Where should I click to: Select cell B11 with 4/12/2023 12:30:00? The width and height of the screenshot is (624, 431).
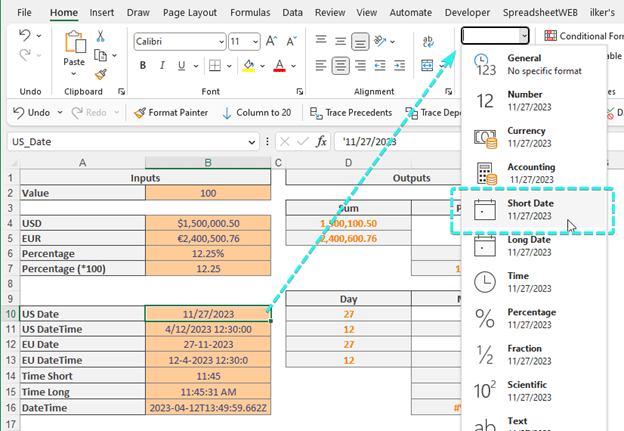208,329
